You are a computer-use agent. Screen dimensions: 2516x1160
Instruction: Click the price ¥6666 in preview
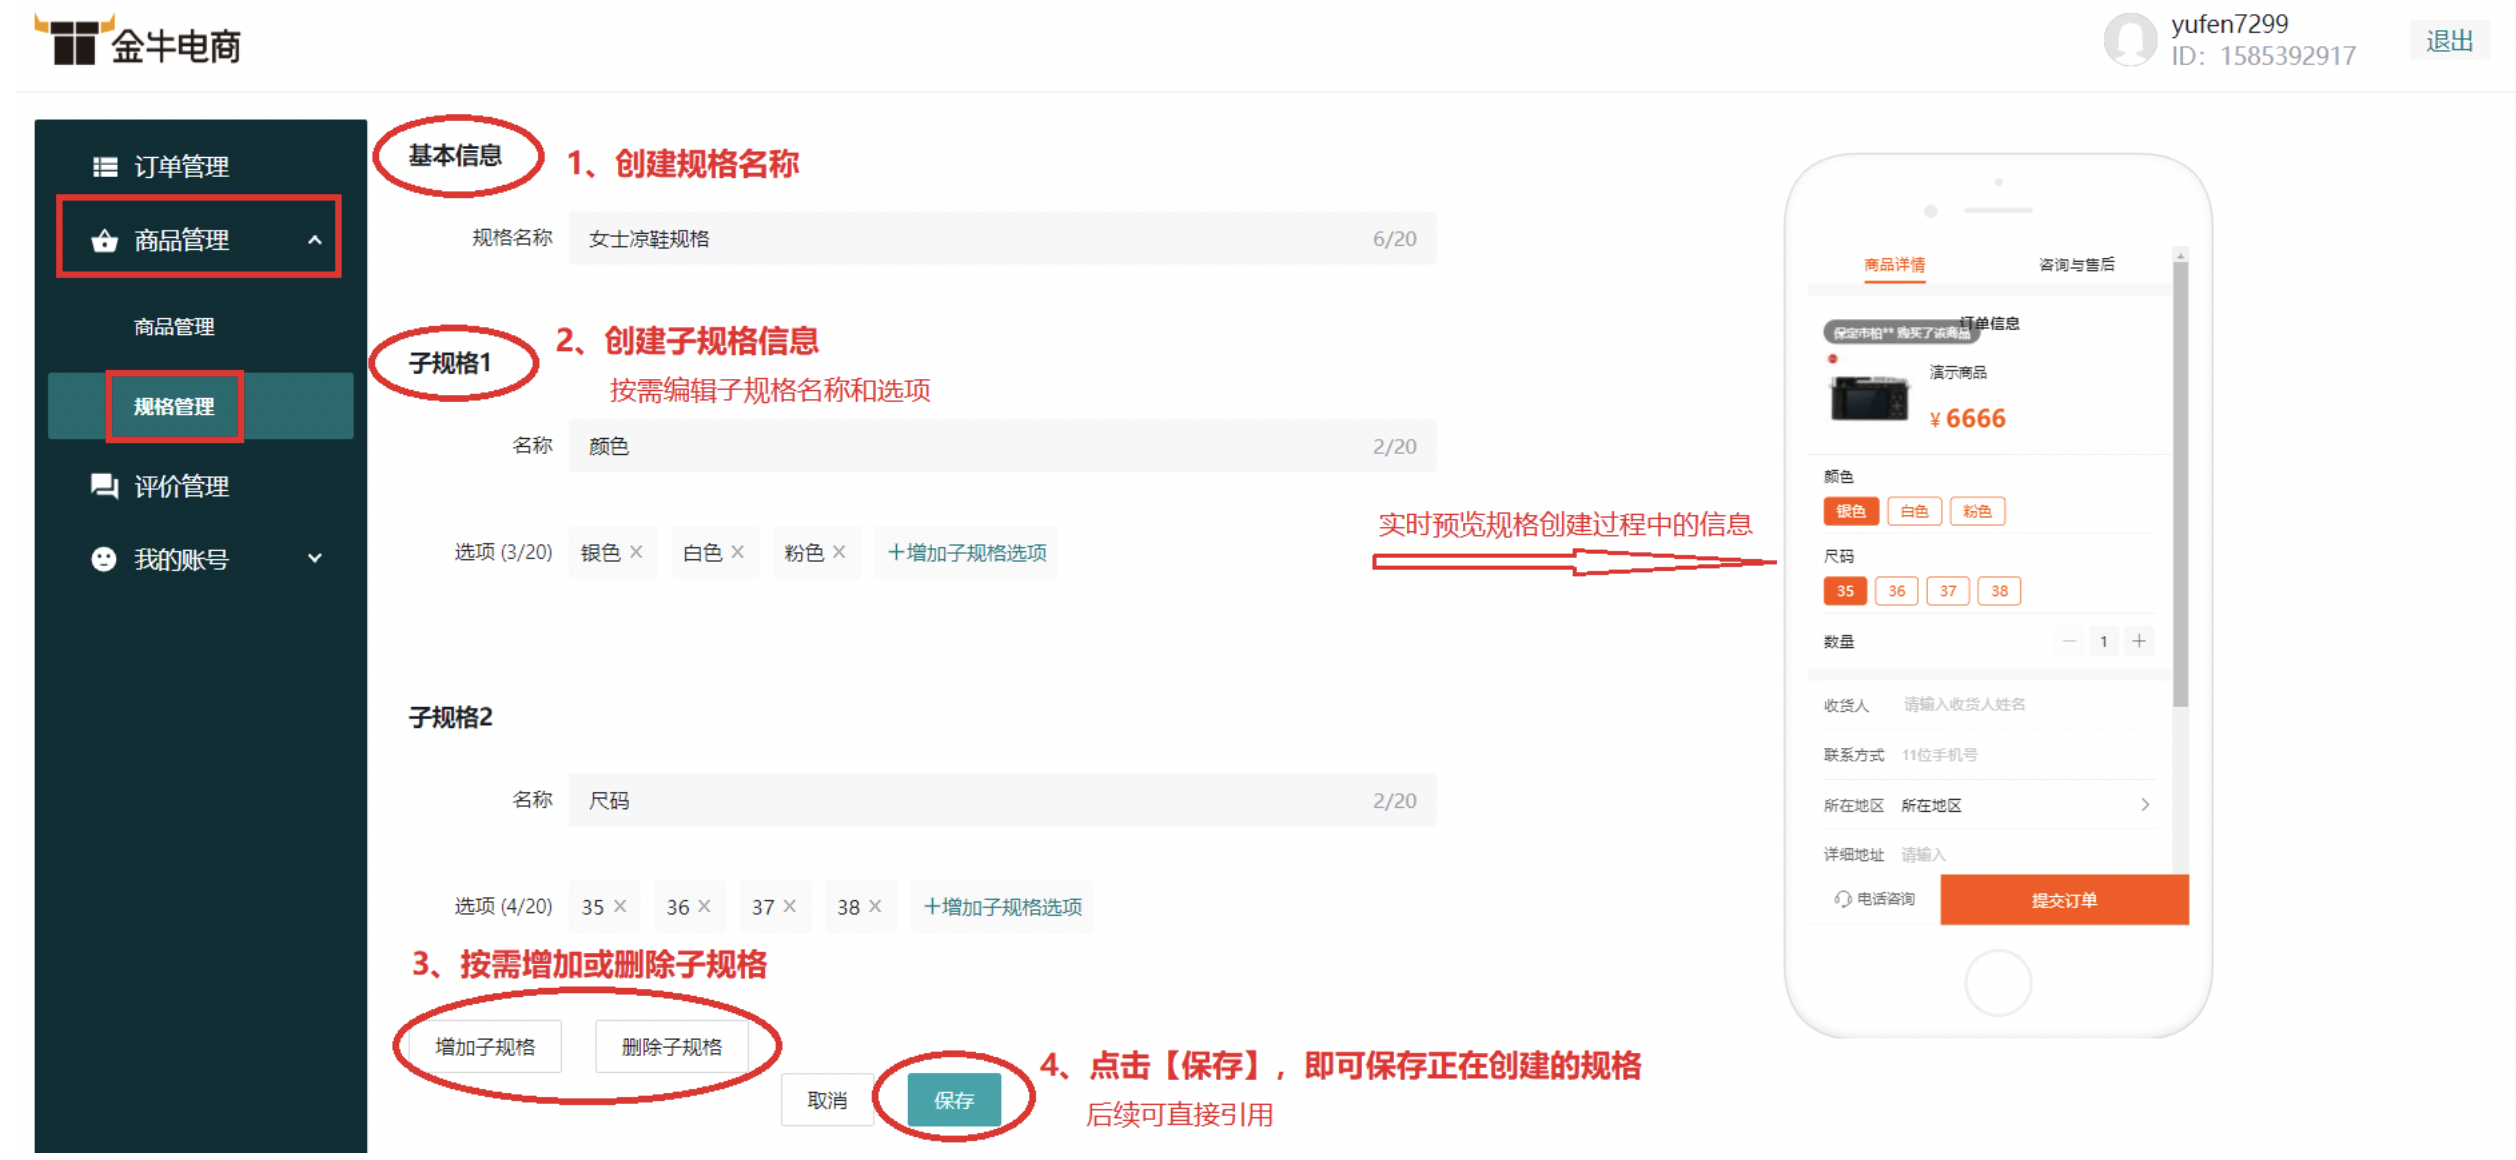[1968, 419]
